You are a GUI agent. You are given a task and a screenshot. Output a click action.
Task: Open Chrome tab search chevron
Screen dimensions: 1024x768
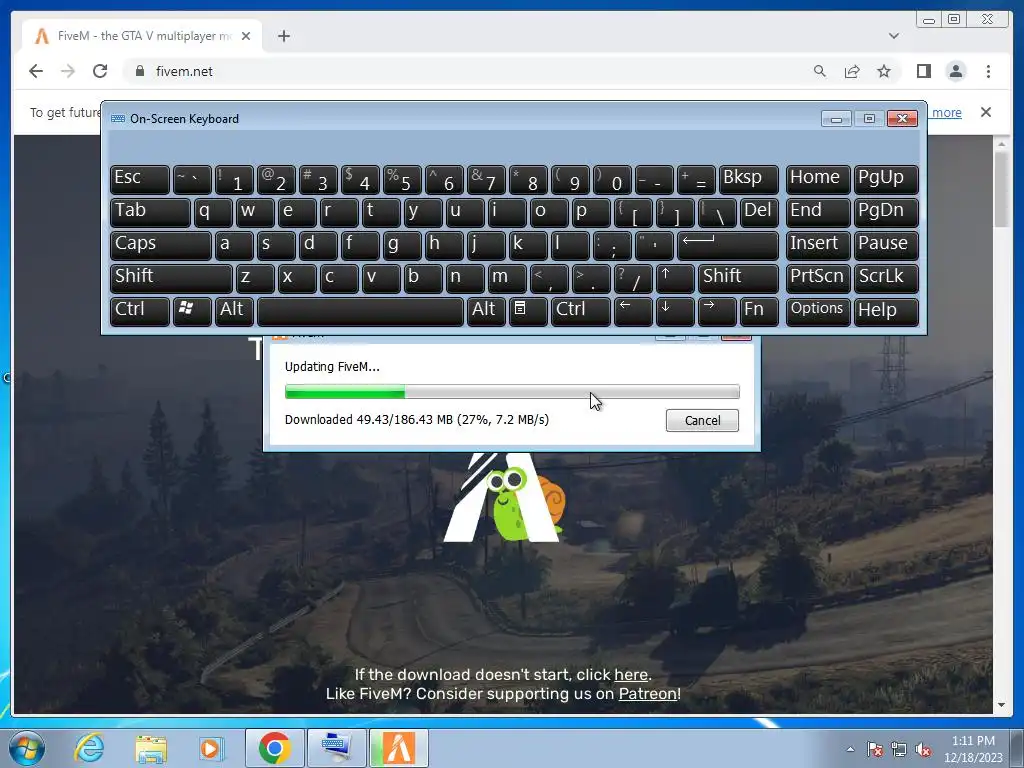click(893, 36)
